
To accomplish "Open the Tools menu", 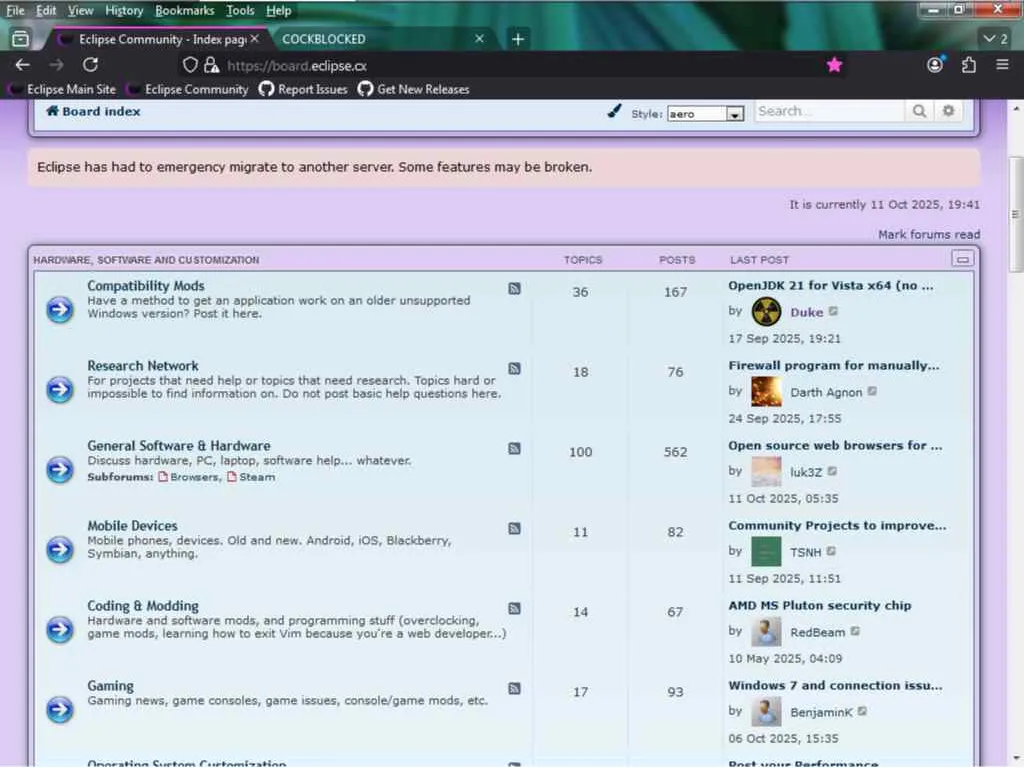I will (240, 10).
